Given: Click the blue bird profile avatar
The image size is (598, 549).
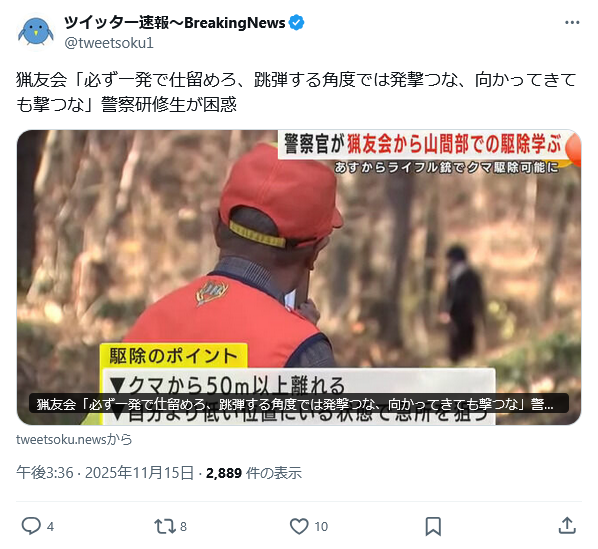Looking at the screenshot, I should tap(35, 33).
